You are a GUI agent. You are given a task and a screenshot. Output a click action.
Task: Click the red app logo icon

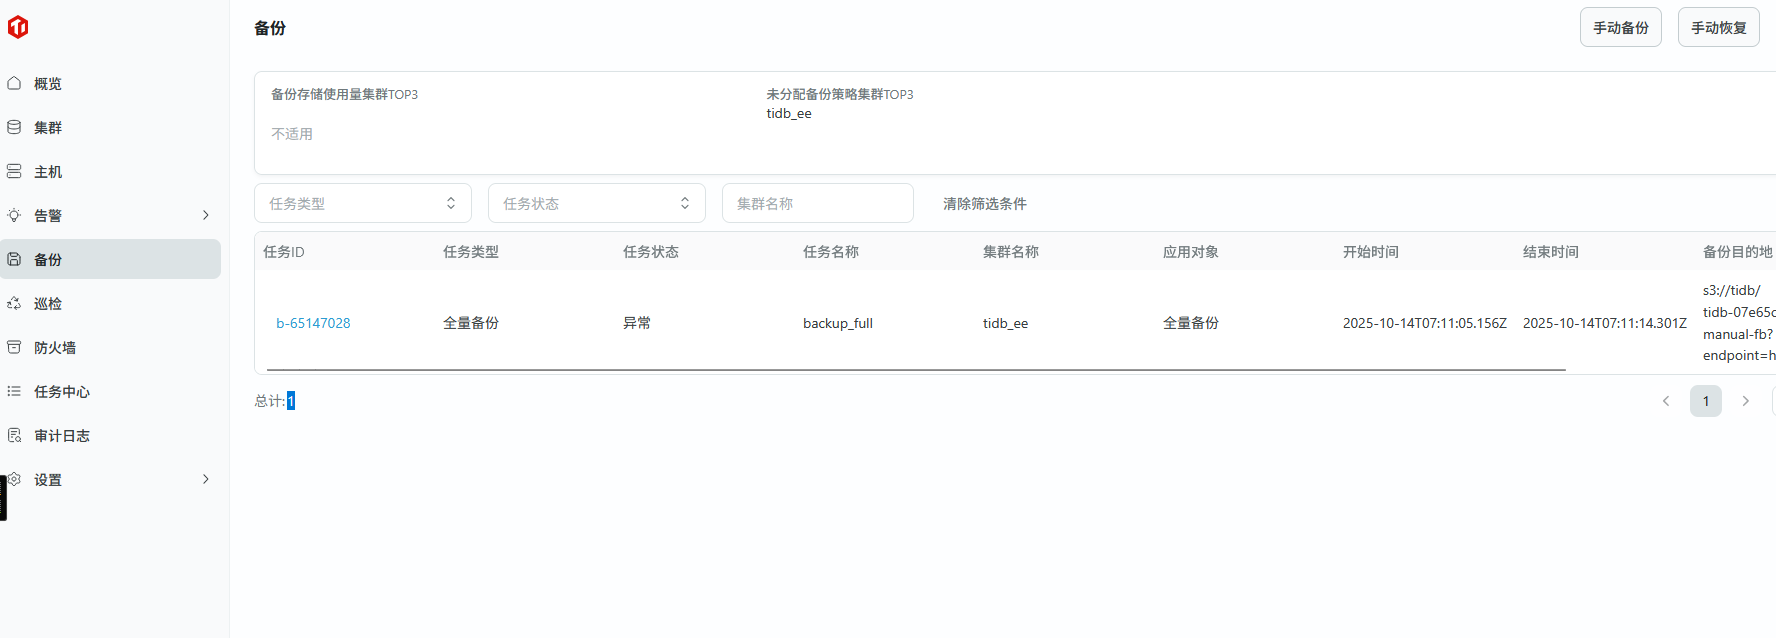[18, 27]
